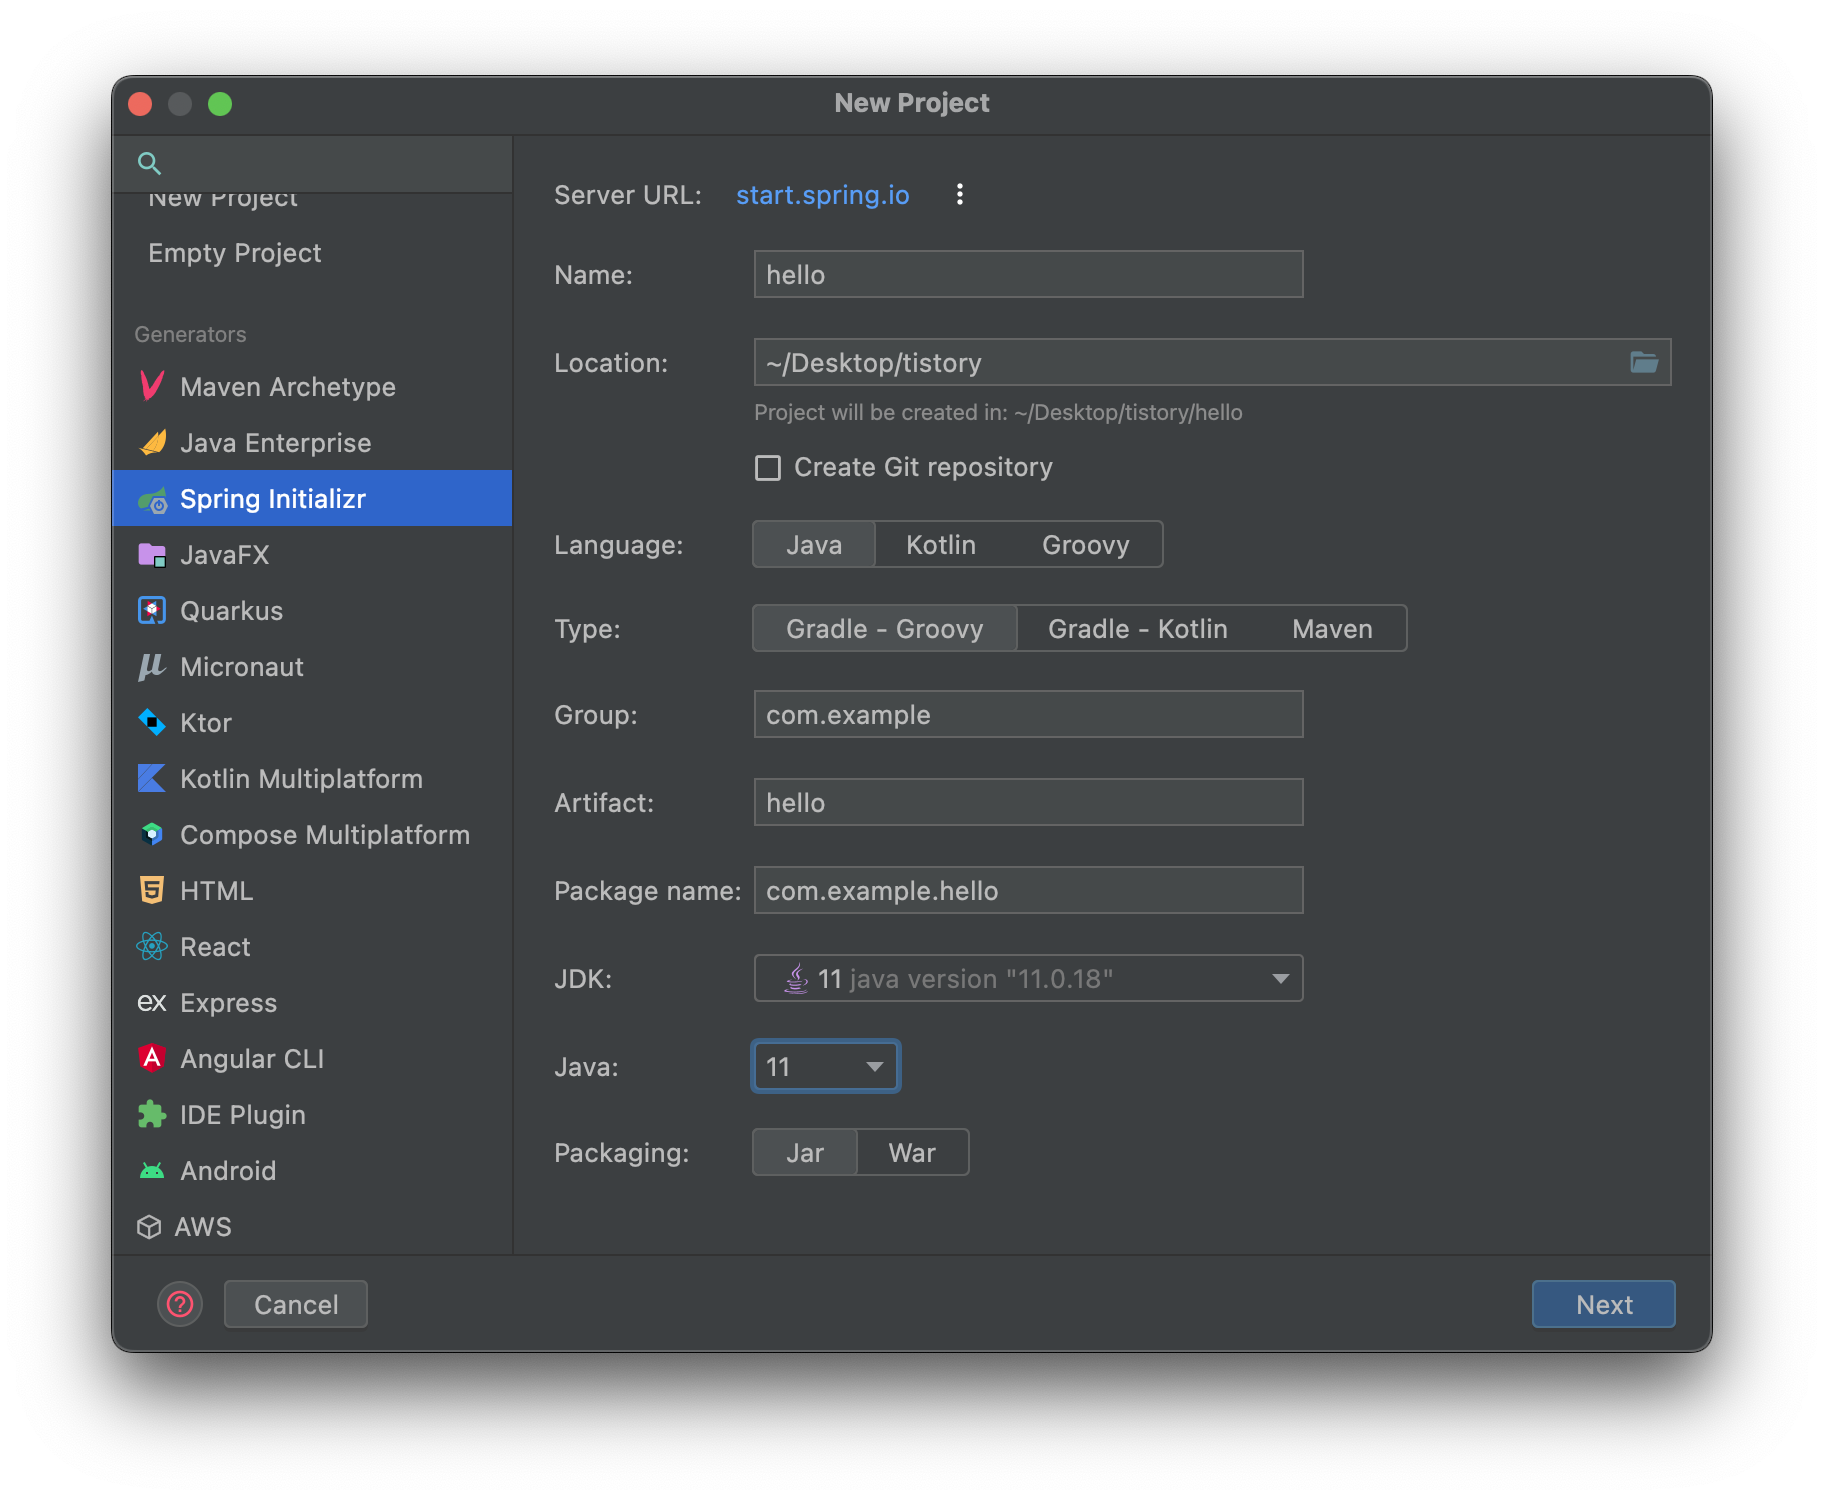
Task: Select Jar packaging
Action: click(x=805, y=1153)
